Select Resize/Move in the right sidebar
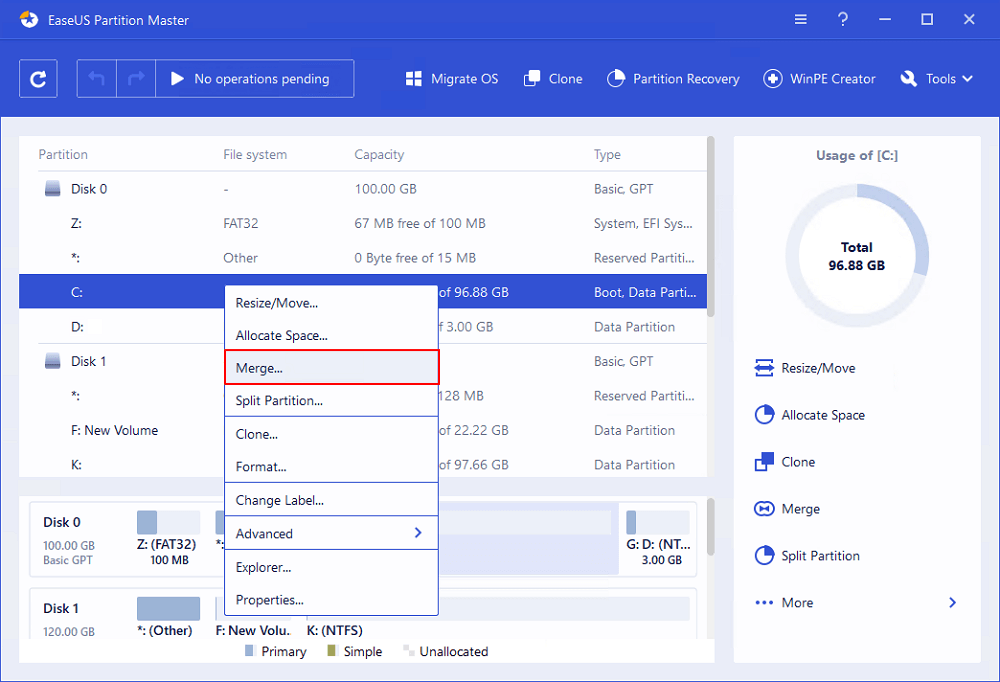 pos(814,368)
